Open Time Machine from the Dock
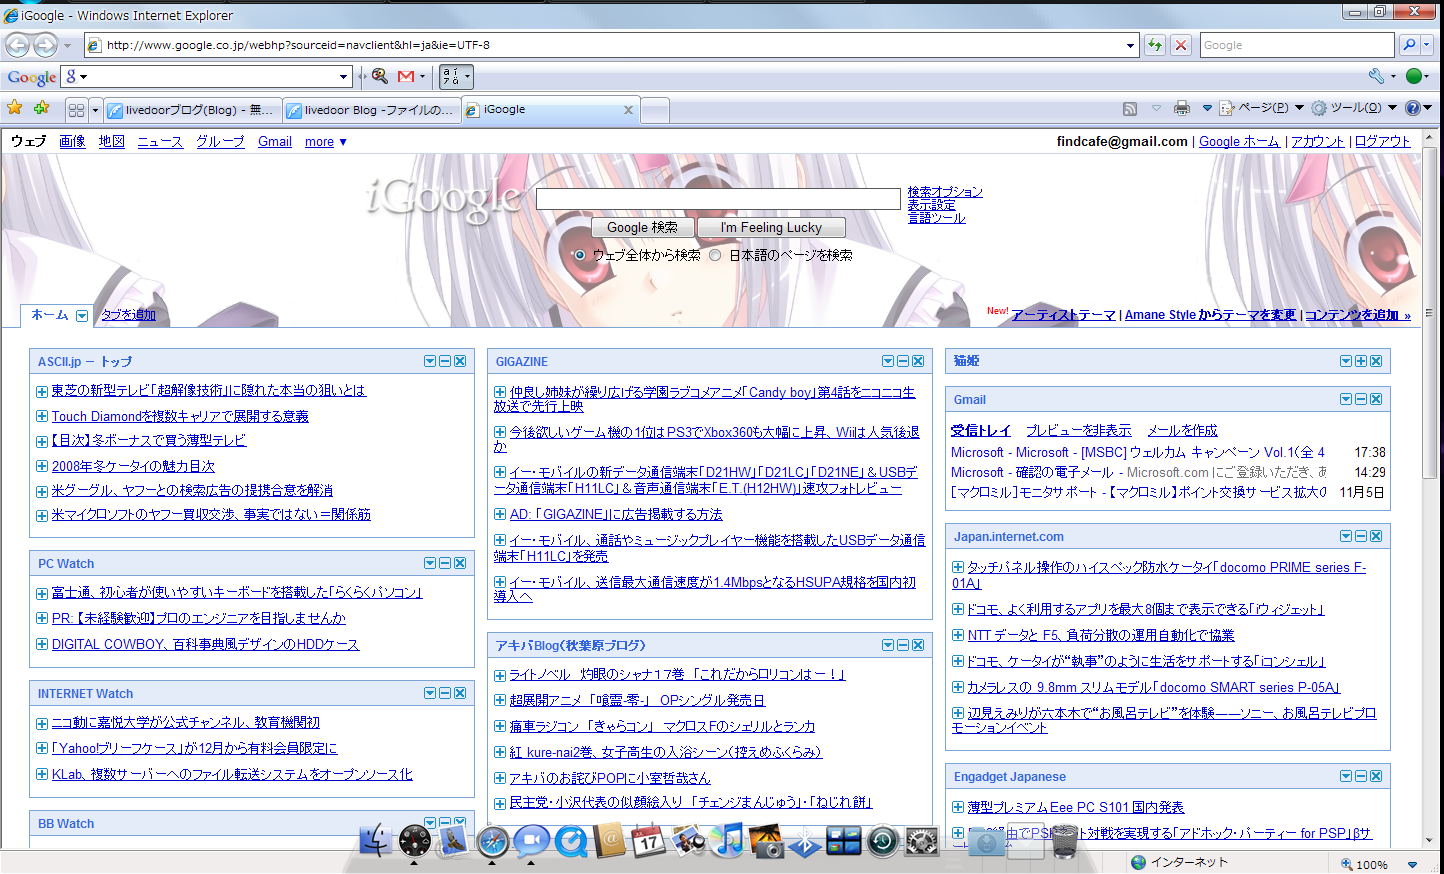 pyautogui.click(x=882, y=842)
